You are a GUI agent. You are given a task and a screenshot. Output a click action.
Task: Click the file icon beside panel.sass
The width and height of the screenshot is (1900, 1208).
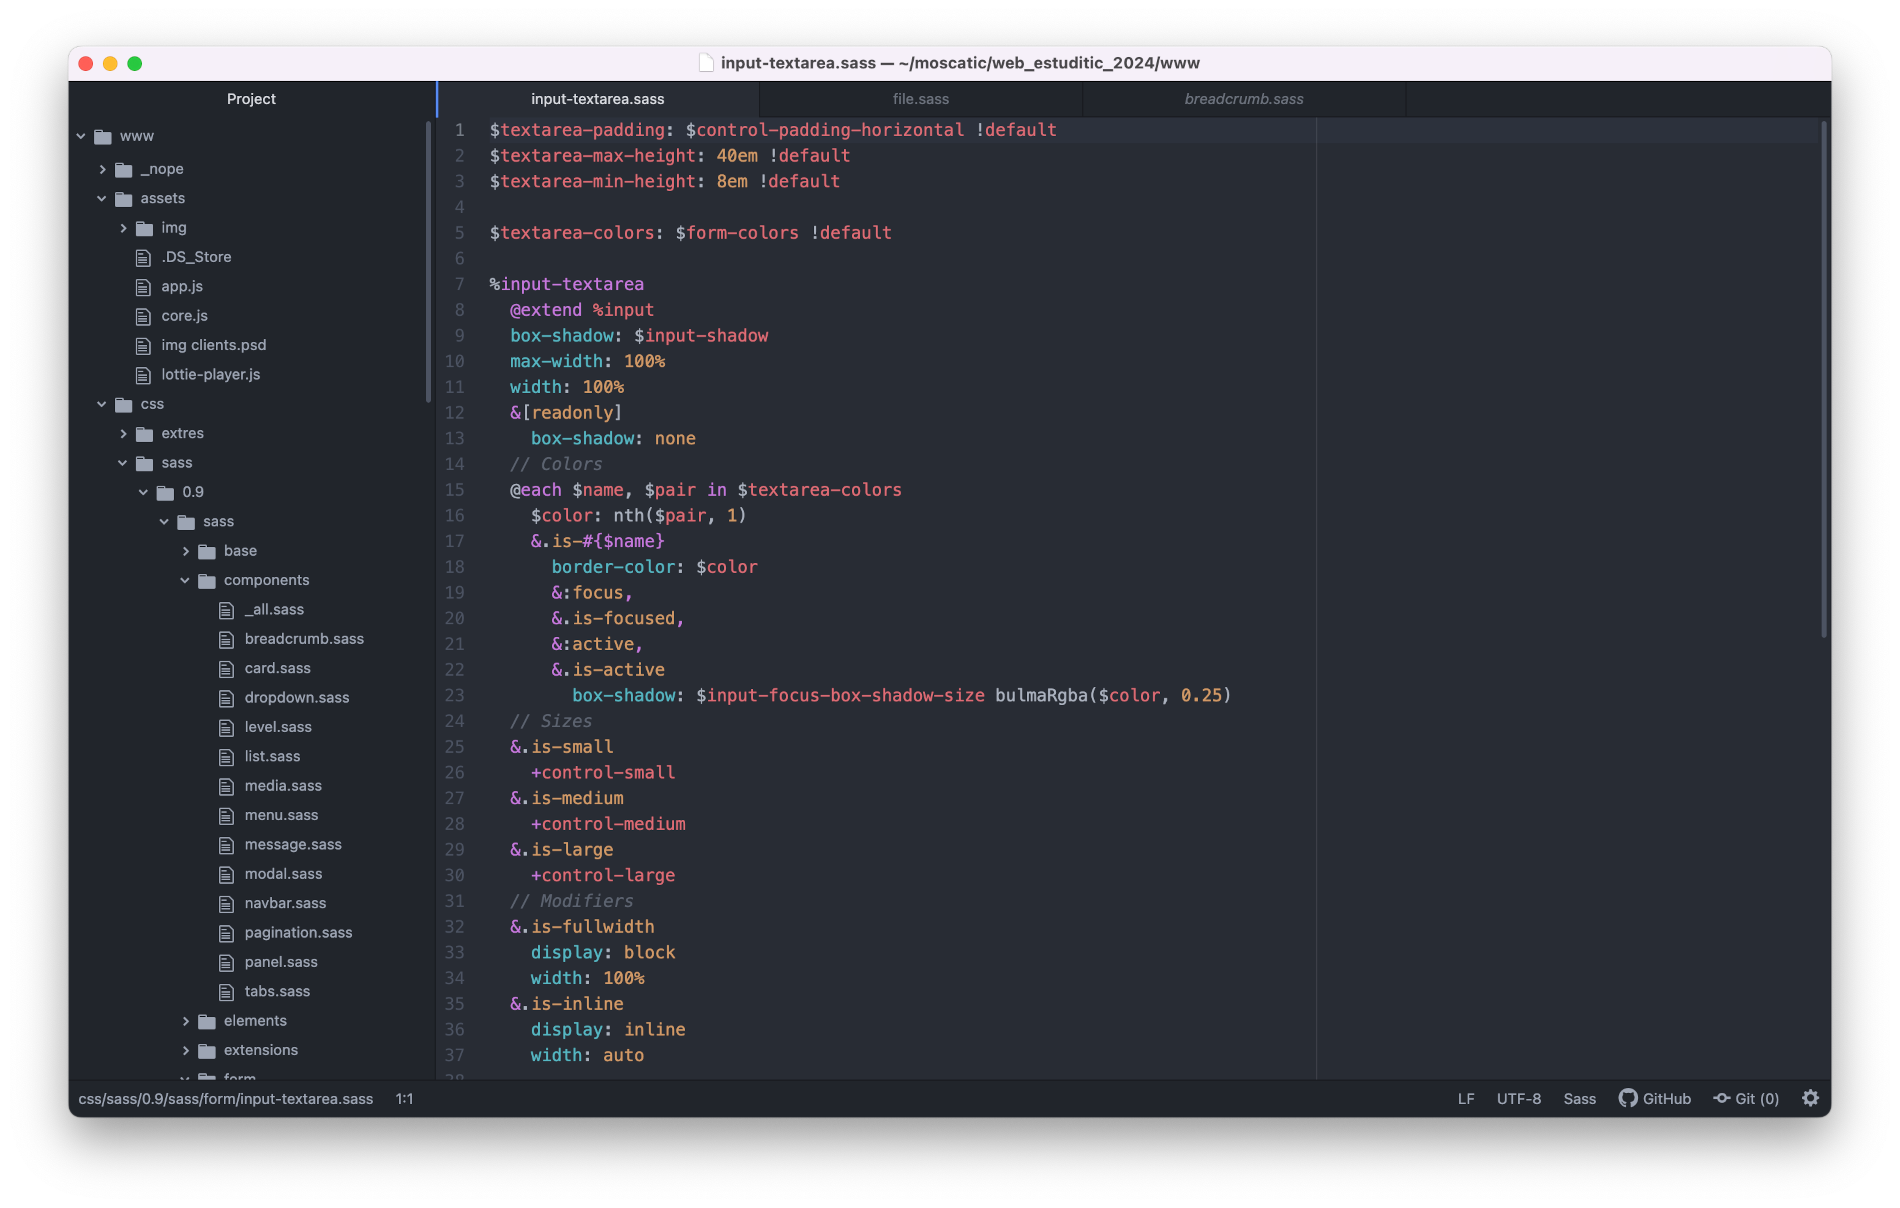[x=226, y=963]
